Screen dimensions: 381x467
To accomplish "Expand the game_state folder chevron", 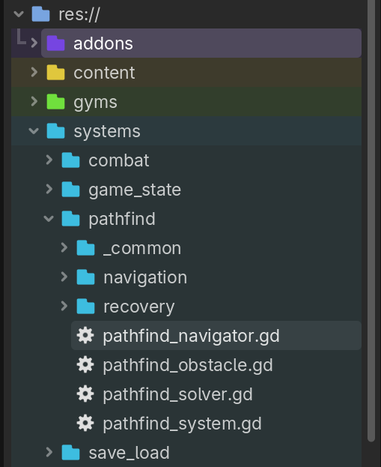I will 49,189.
